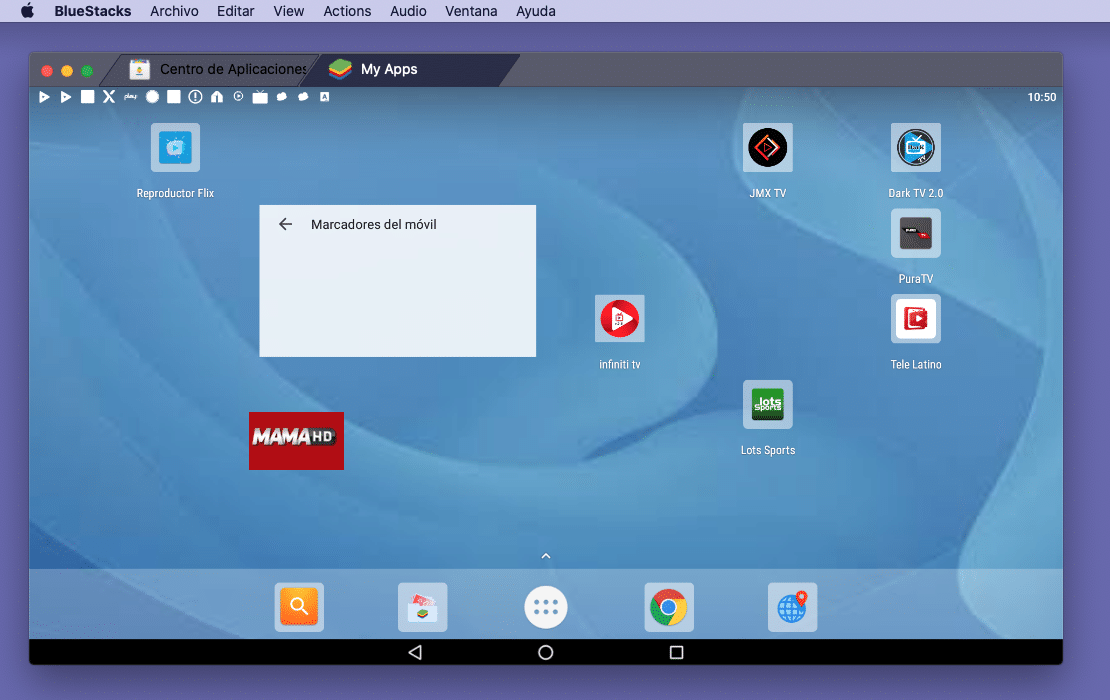The height and width of the screenshot is (700, 1110).
Task: Open the PuraTV app
Action: [915, 232]
